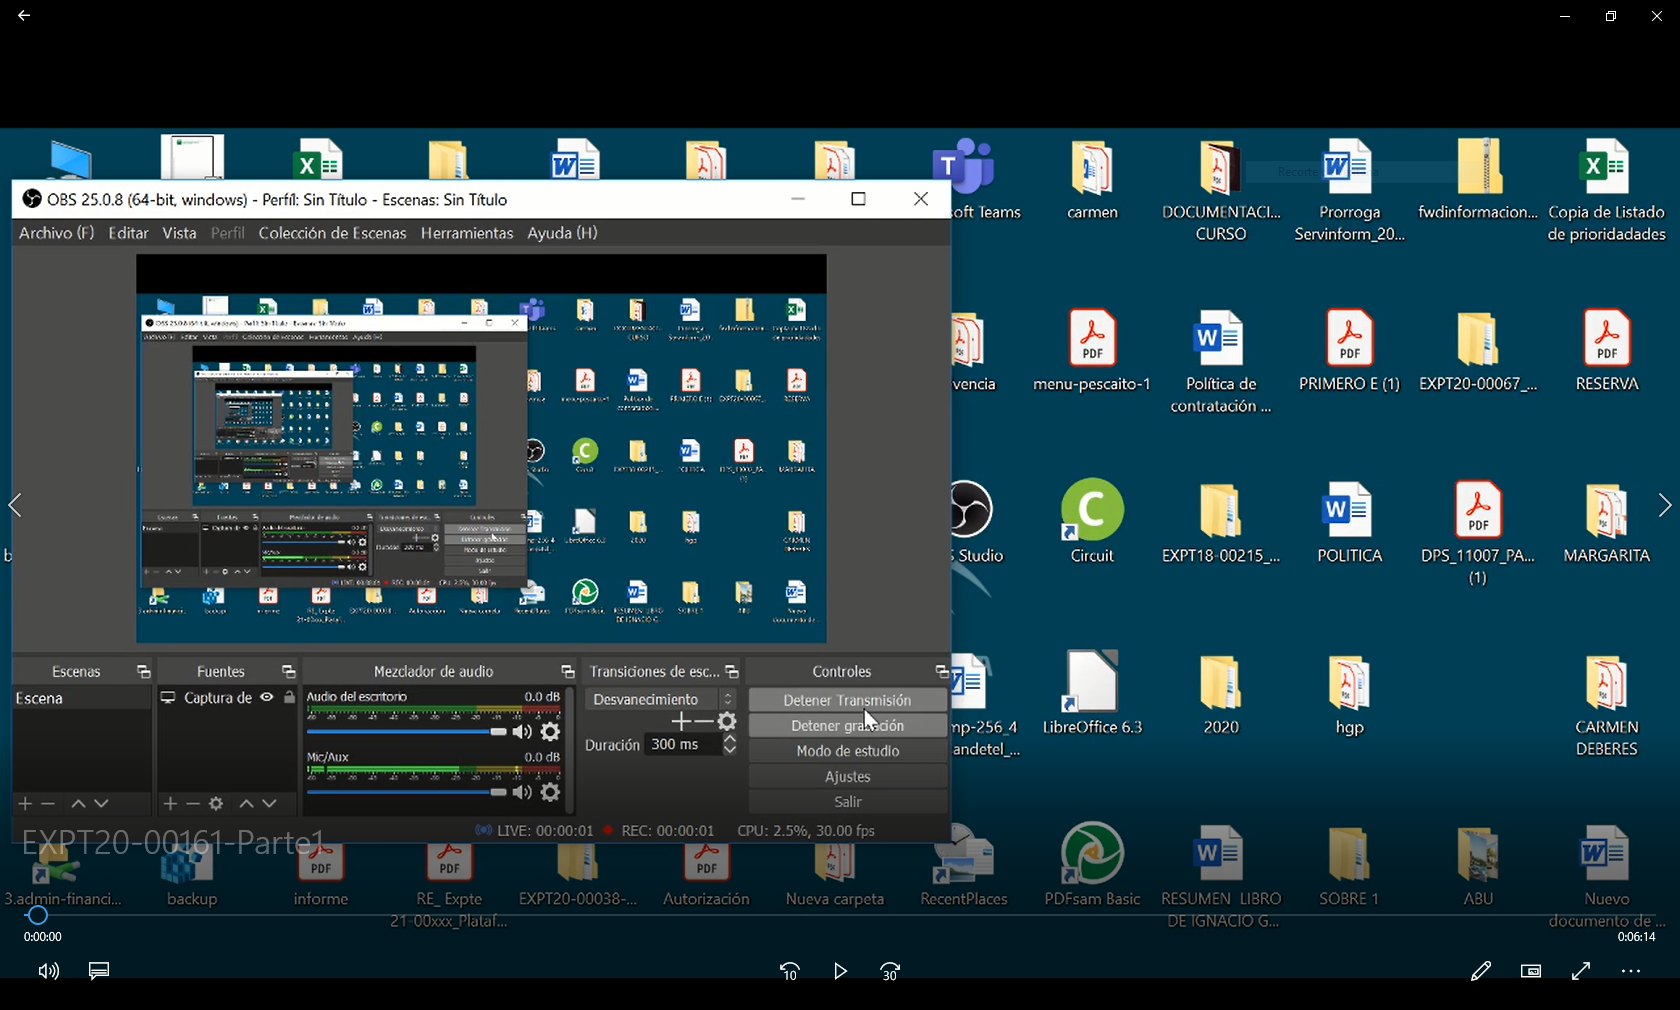Image resolution: width=1680 pixels, height=1010 pixels.
Task: Toggle eye visibility of Captura de source
Action: click(x=267, y=698)
